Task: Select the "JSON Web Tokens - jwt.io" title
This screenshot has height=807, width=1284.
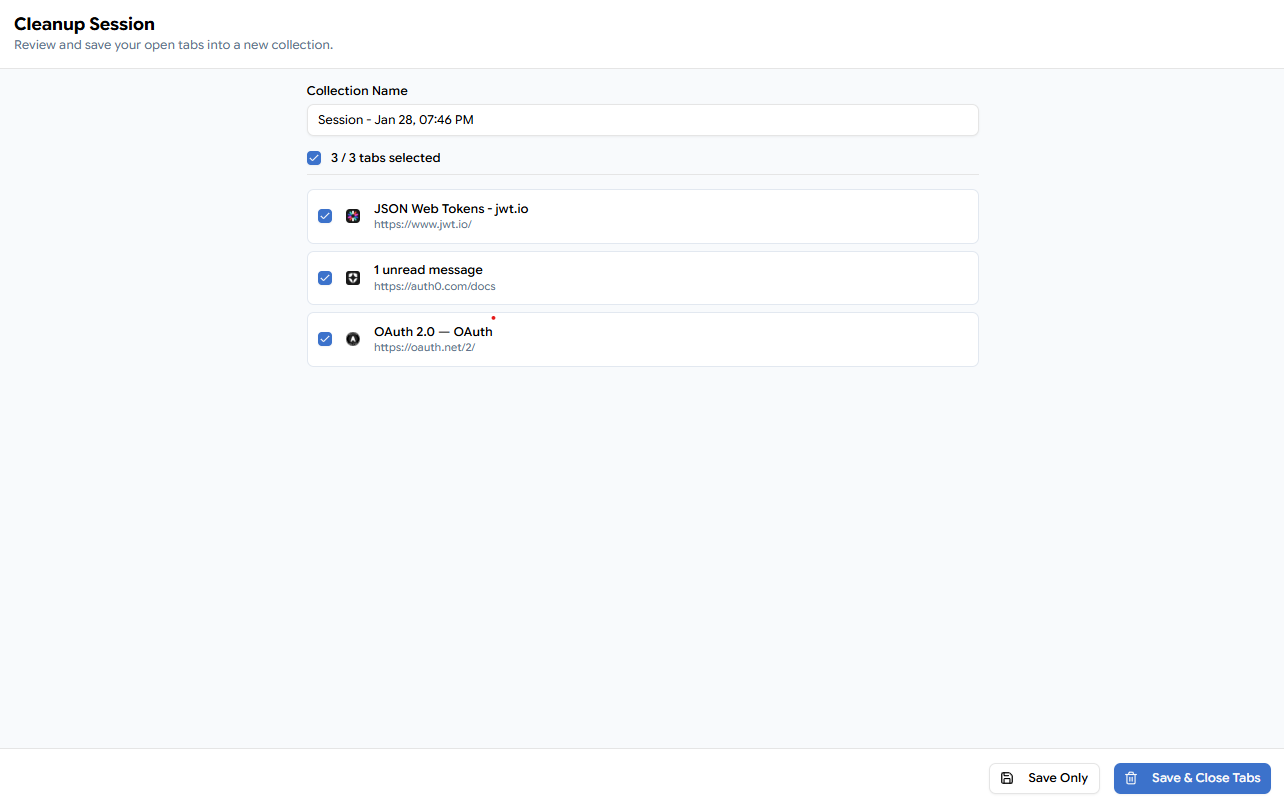Action: (x=451, y=209)
